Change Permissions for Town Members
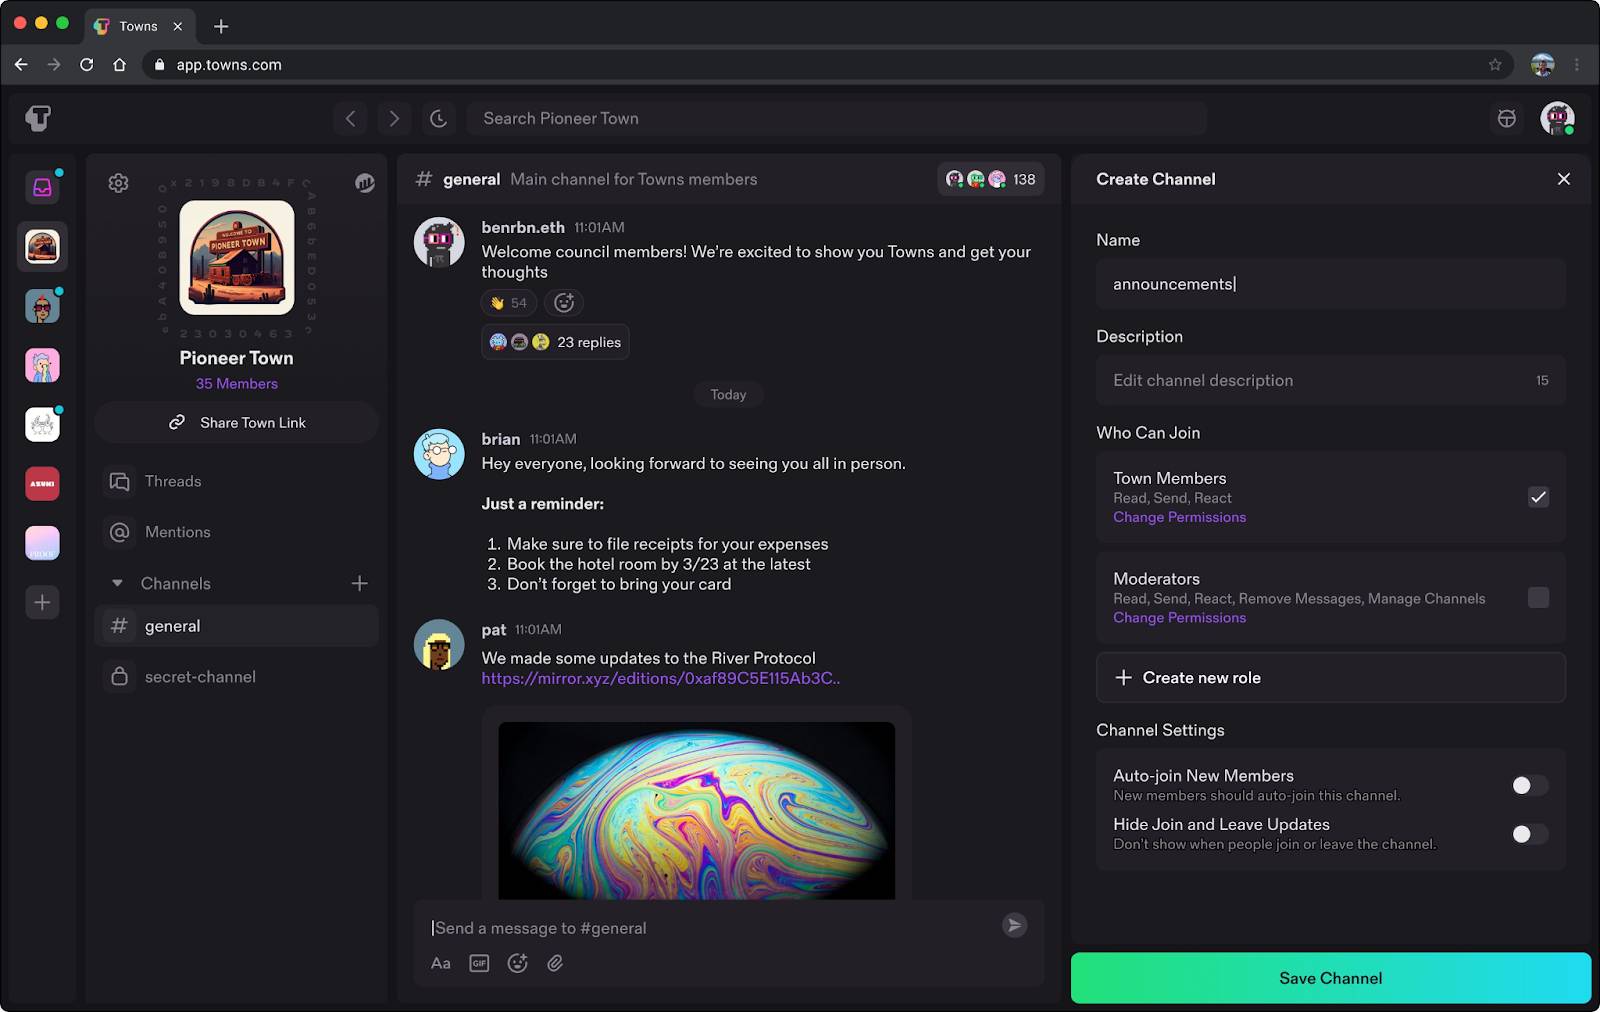Image resolution: width=1600 pixels, height=1012 pixels. (1179, 517)
